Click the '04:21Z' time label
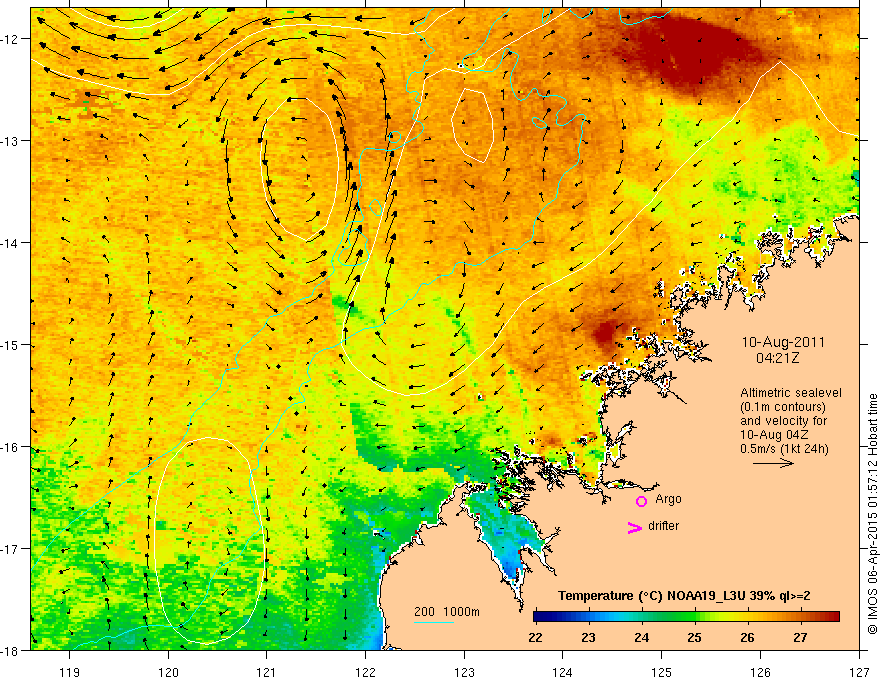880x680 pixels. (777, 358)
